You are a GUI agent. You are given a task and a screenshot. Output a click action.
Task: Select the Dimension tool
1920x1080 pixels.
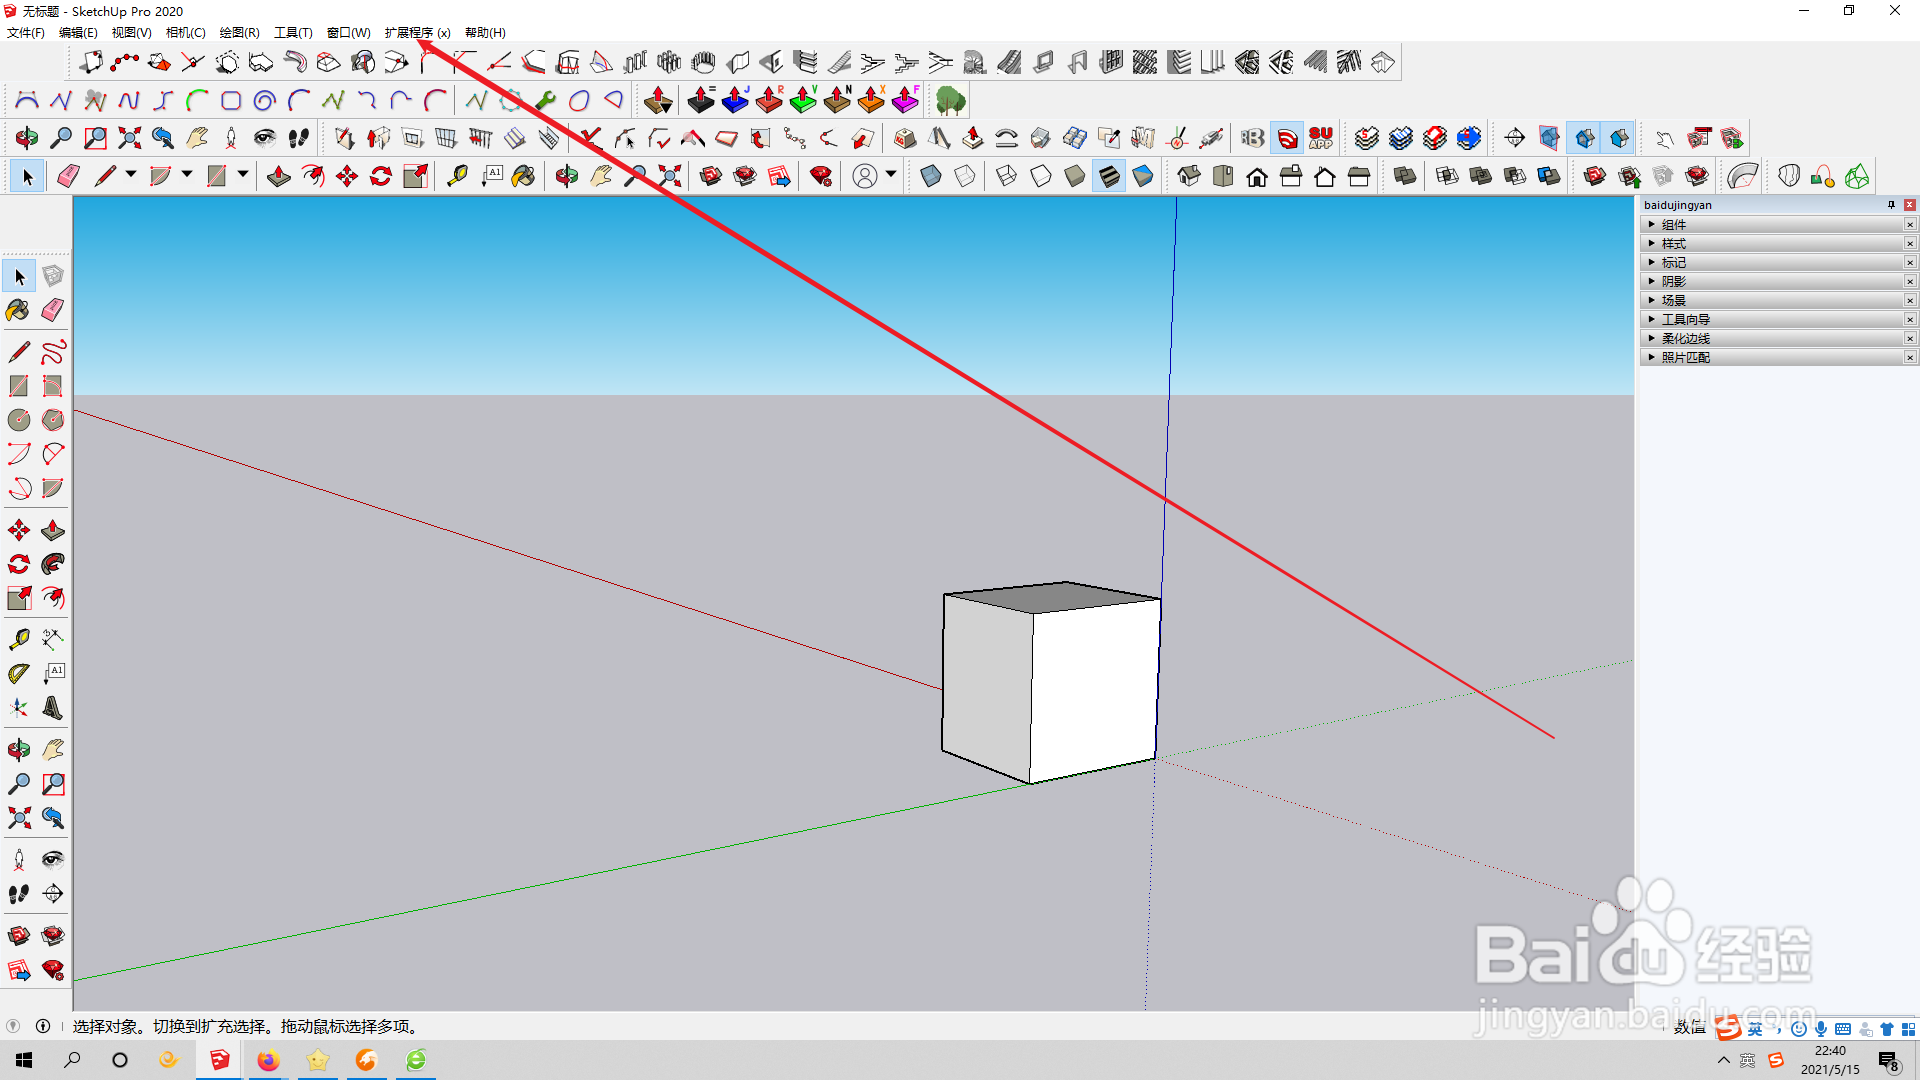pos(53,640)
